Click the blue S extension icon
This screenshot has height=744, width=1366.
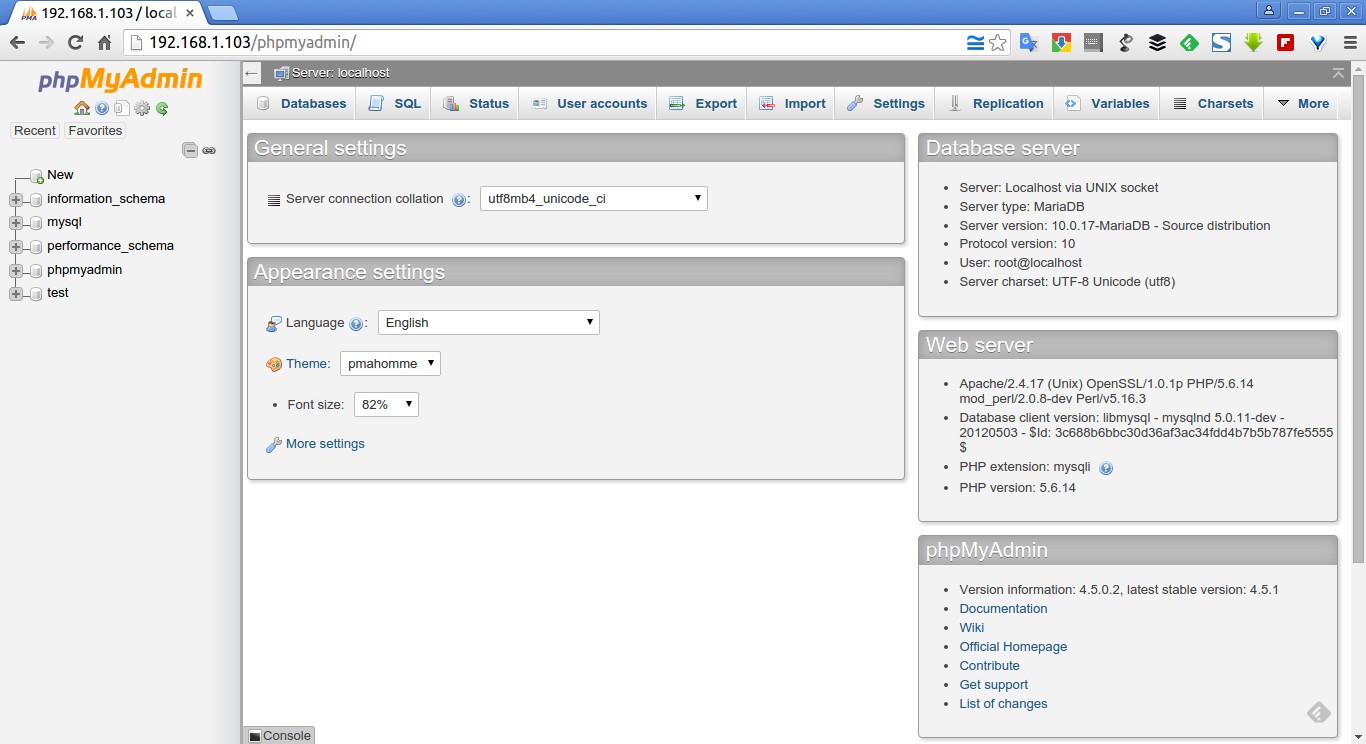coord(1221,43)
